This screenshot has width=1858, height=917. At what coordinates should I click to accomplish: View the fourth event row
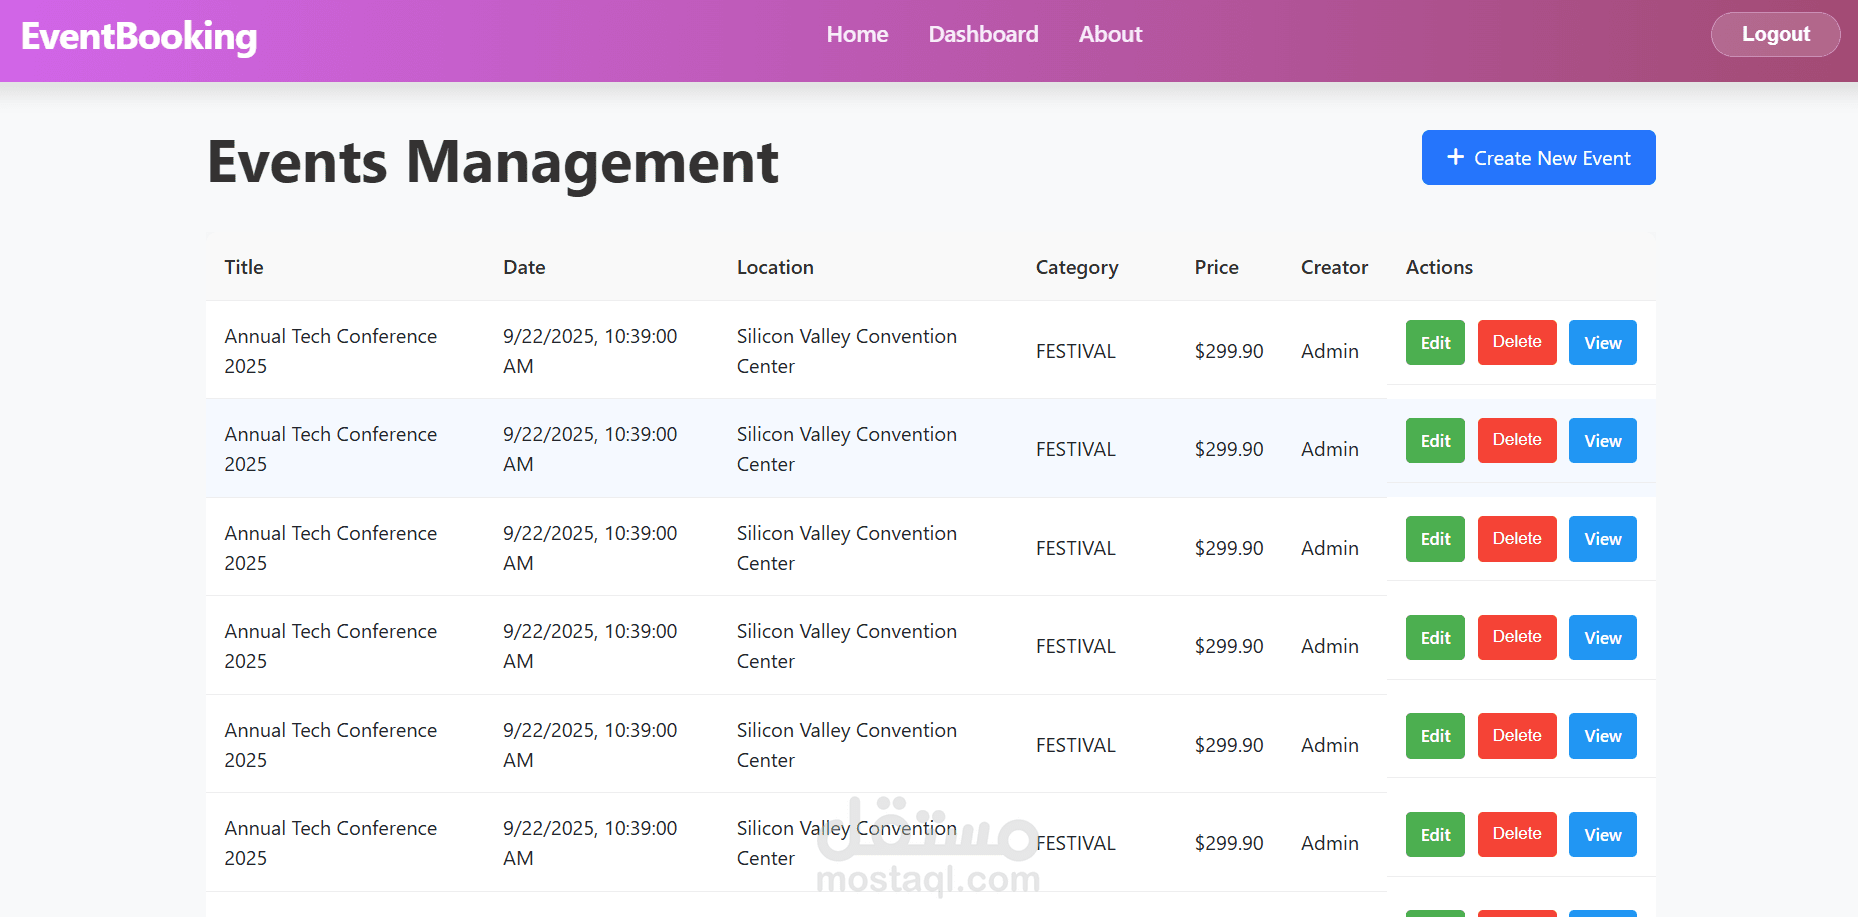pyautogui.click(x=1602, y=638)
